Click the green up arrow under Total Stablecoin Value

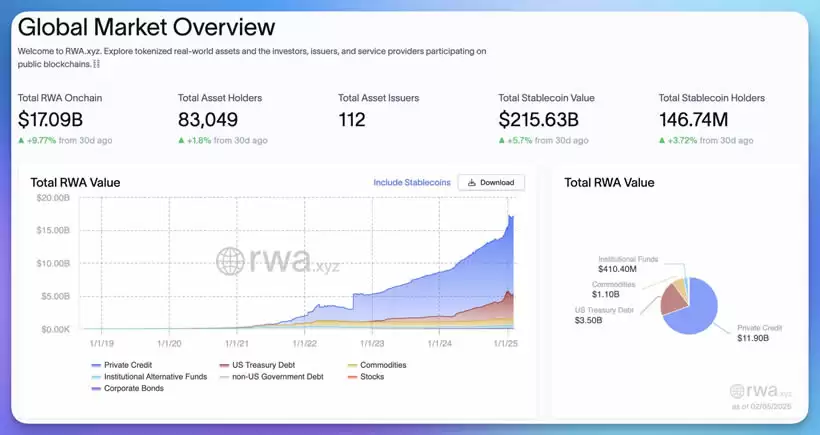(502, 141)
